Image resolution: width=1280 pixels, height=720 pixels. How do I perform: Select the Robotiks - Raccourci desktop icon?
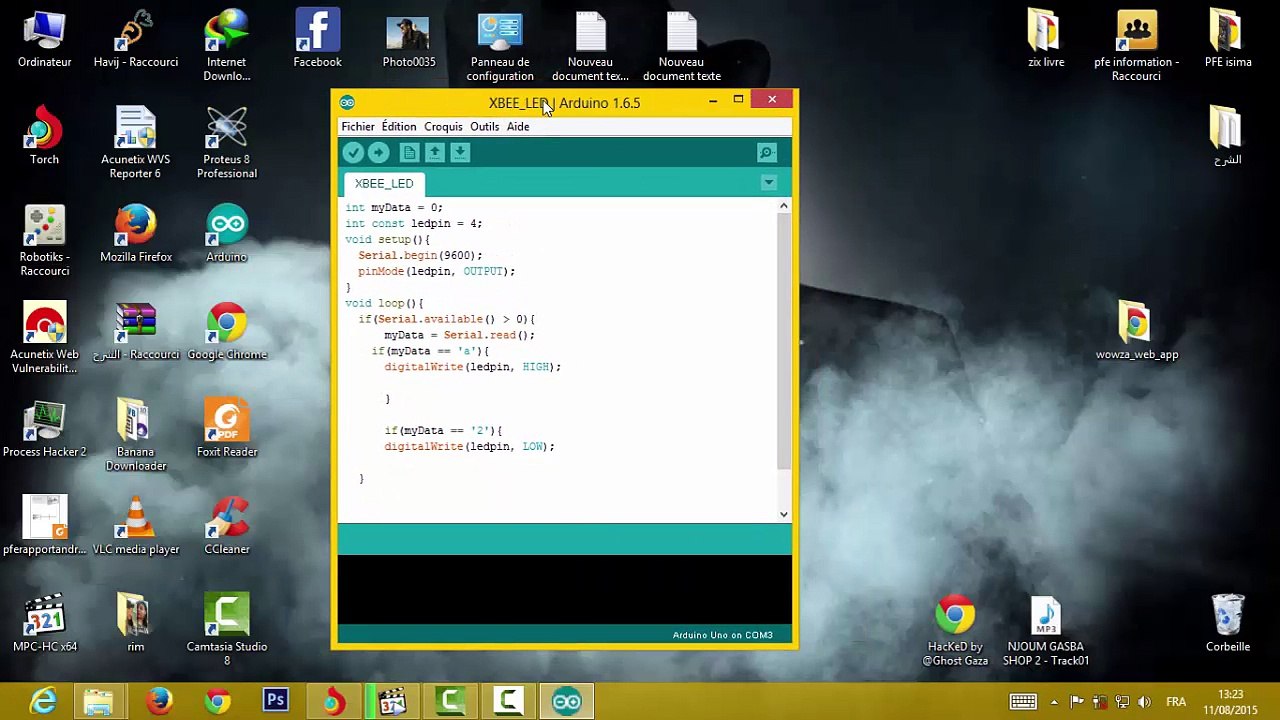point(44,240)
